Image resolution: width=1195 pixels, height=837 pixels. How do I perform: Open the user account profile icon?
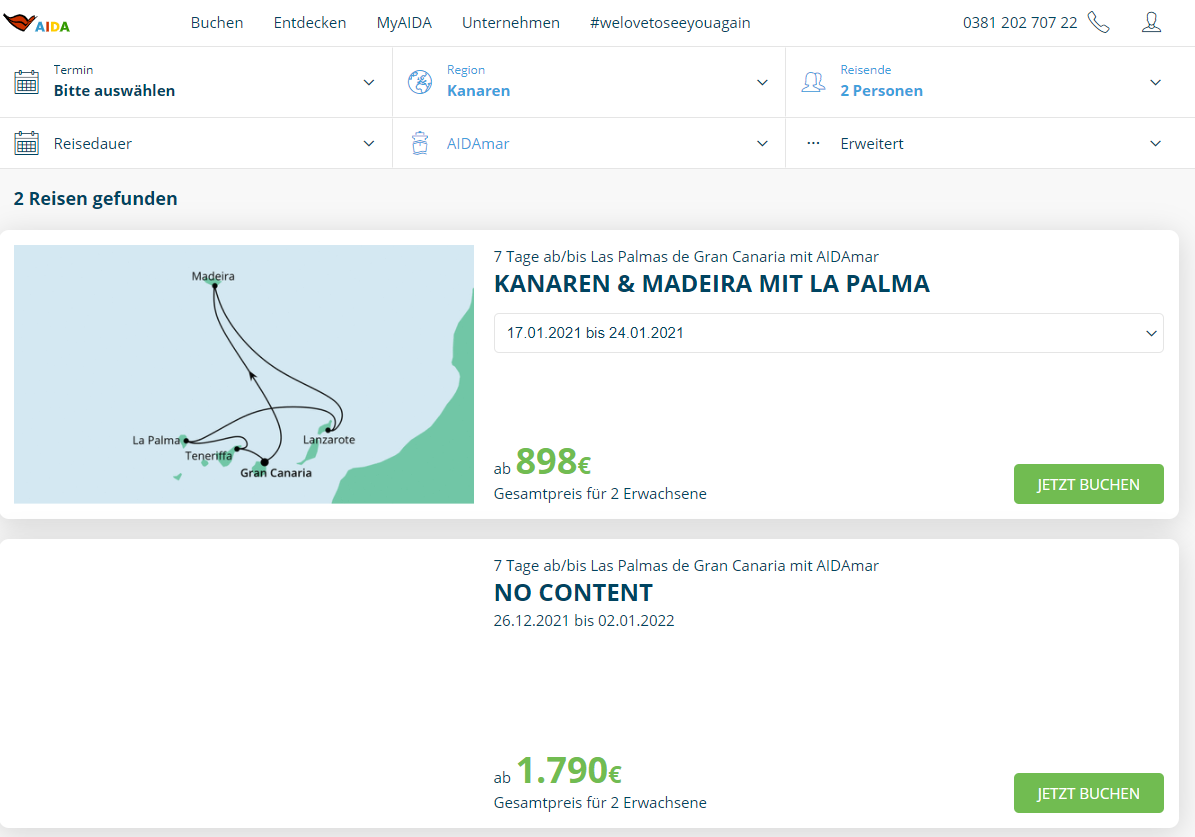coord(1151,22)
